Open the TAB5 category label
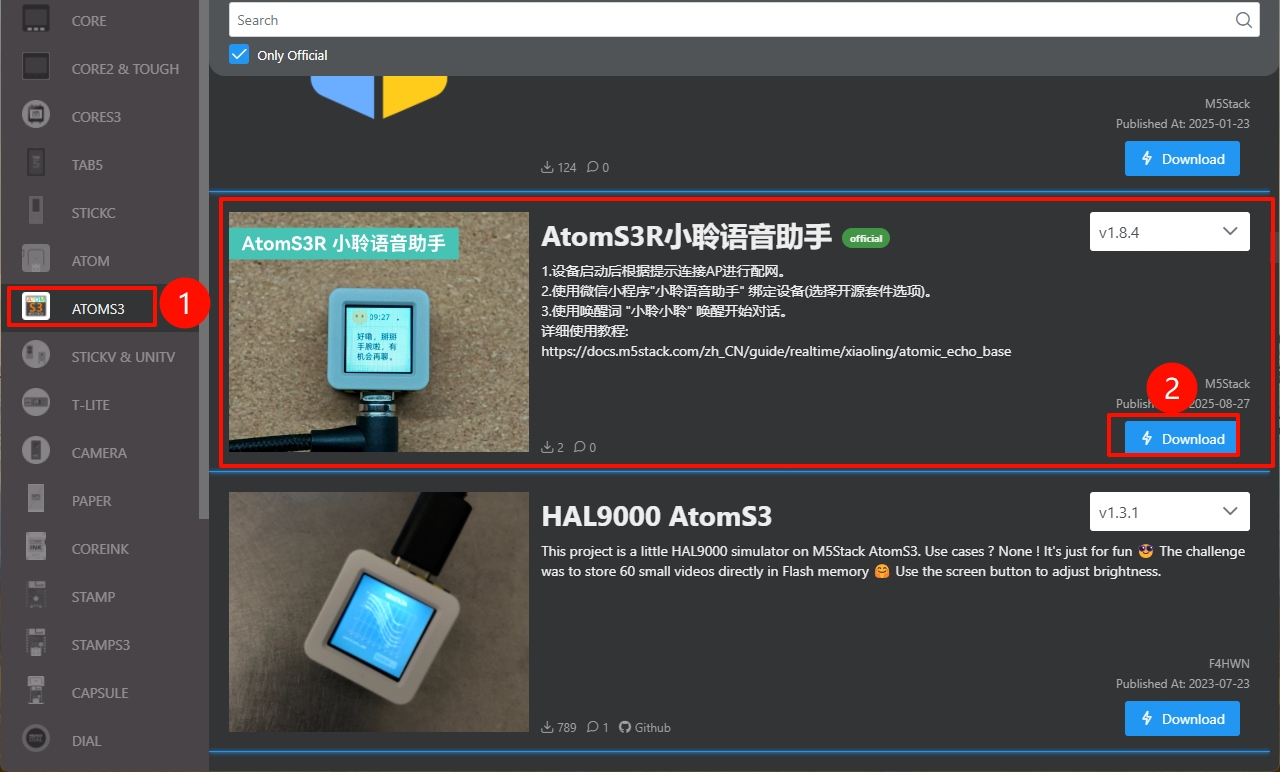1280x772 pixels. 87,165
